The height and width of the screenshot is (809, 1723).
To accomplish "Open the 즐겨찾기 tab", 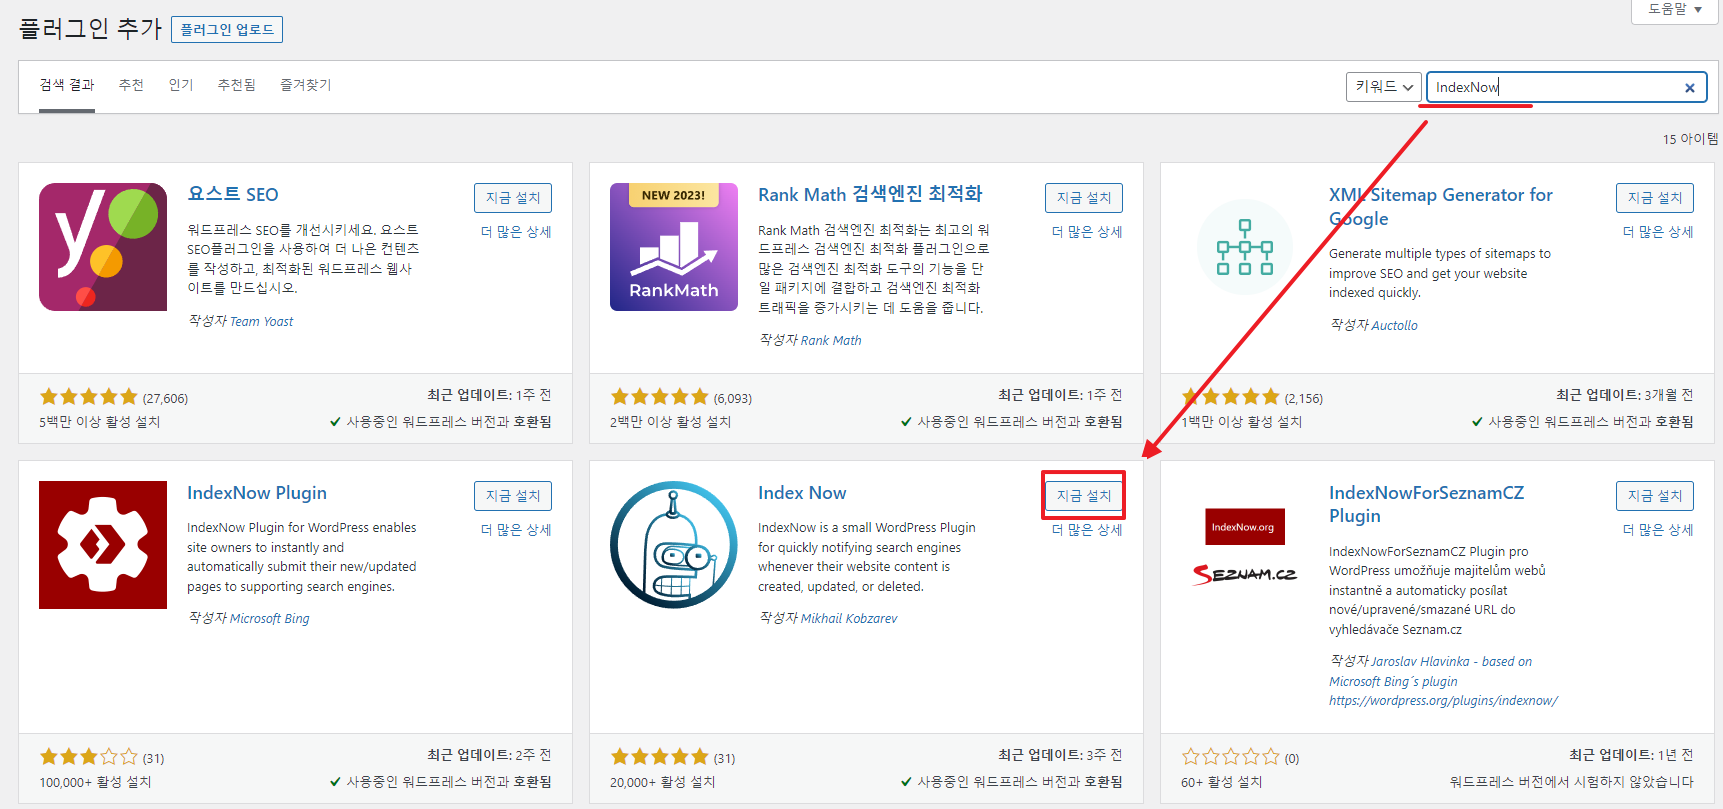I will [x=305, y=86].
